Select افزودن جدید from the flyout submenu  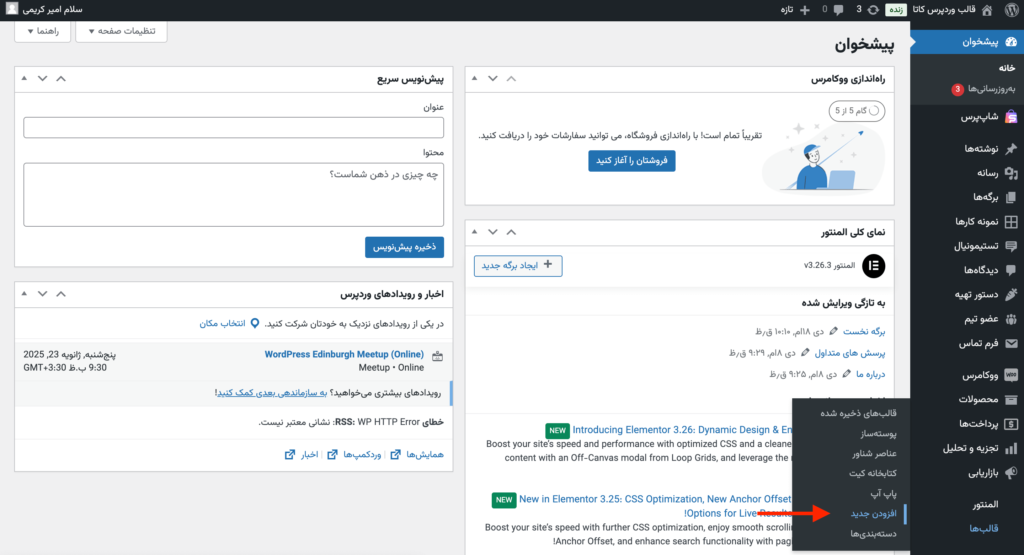[x=874, y=513]
